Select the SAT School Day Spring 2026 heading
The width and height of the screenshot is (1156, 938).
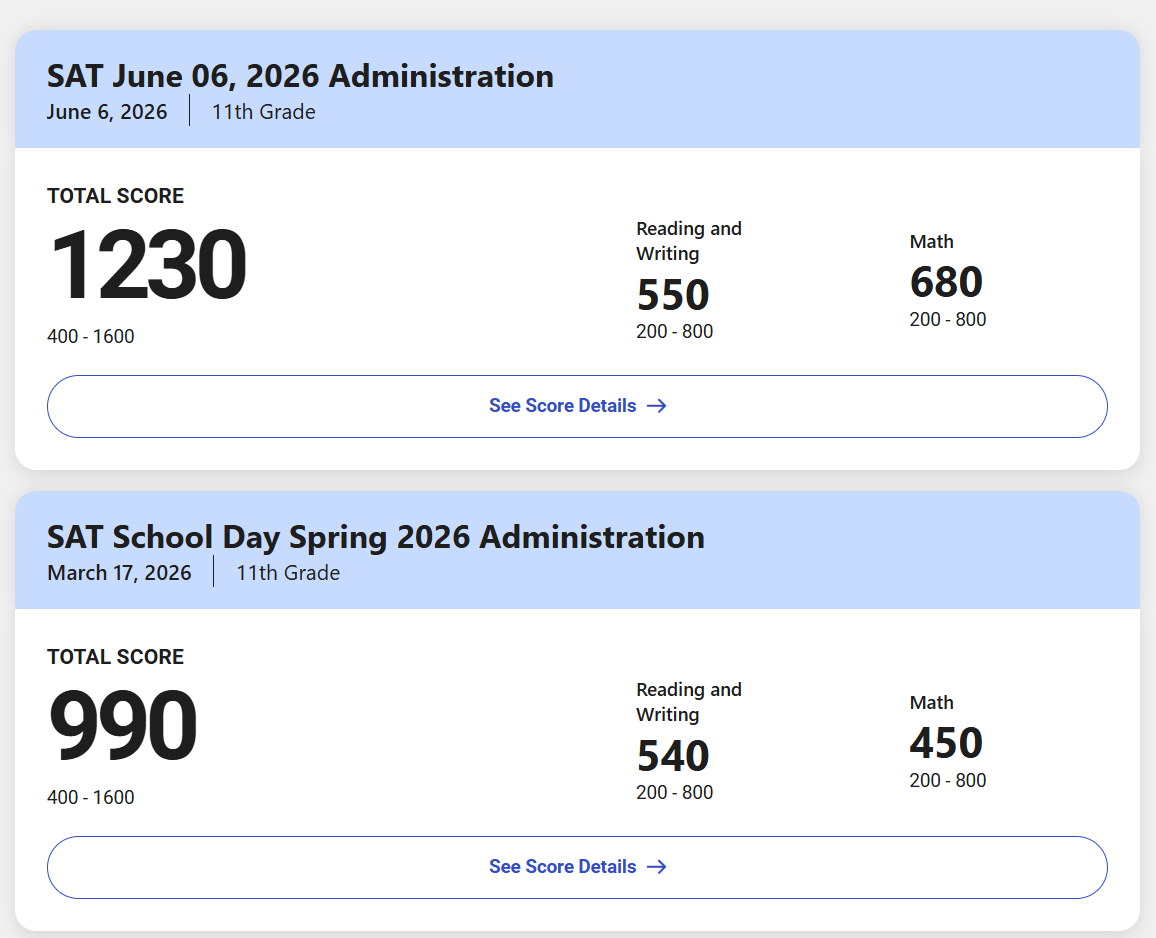376,538
